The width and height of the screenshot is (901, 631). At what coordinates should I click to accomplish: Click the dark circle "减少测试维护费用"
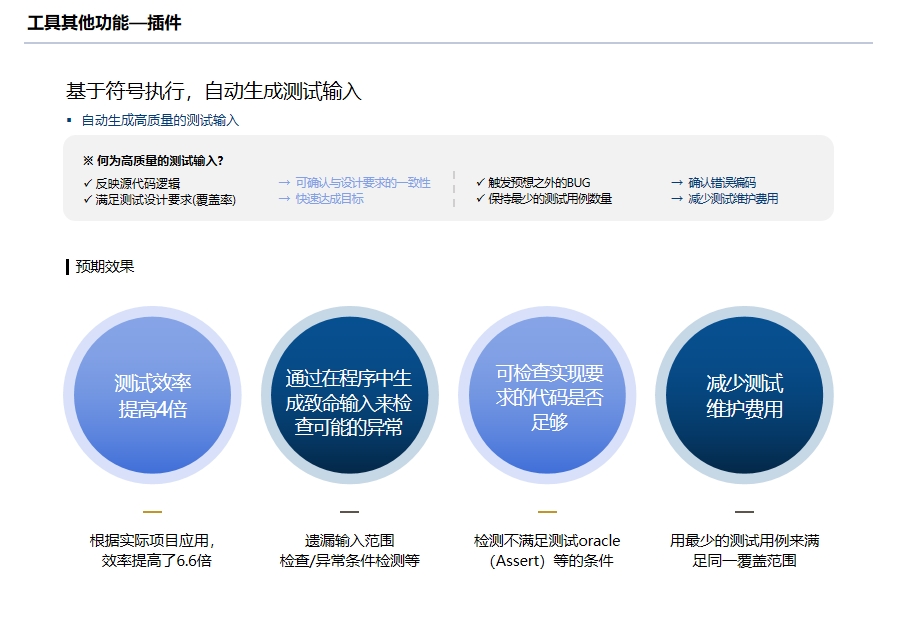[x=744, y=395]
